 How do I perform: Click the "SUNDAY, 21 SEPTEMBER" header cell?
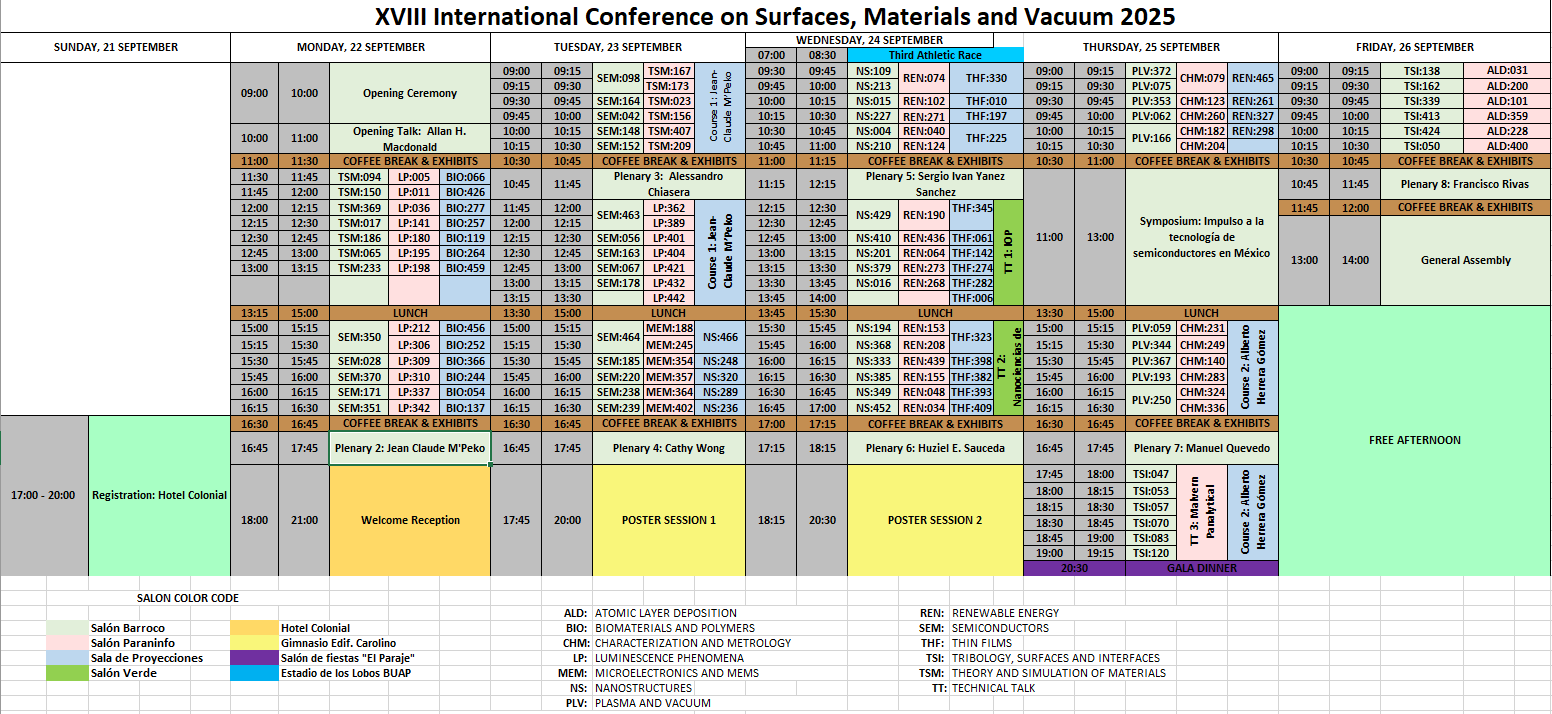point(116,47)
